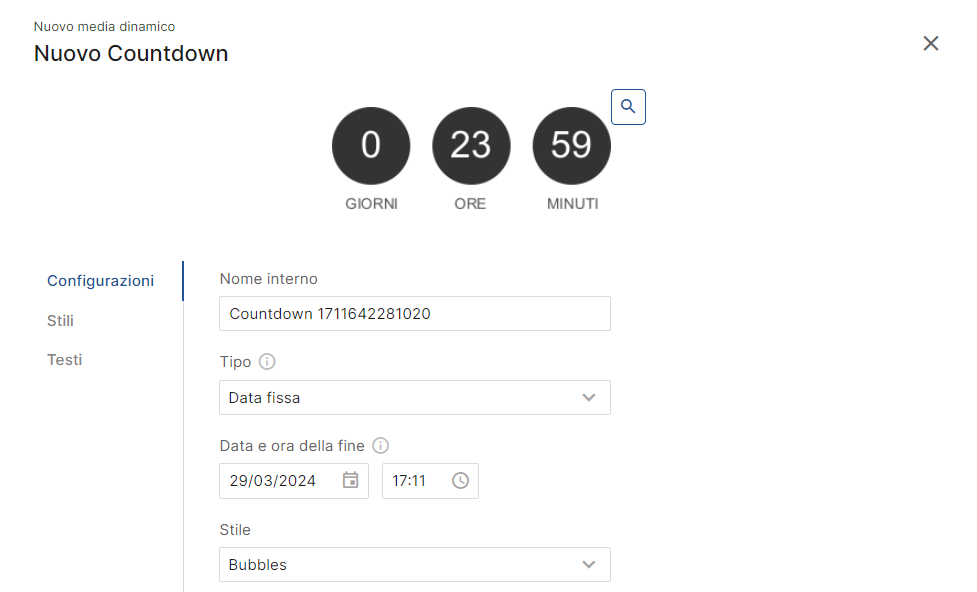Select the Configurazioni tab
This screenshot has width=977, height=592.
point(100,280)
